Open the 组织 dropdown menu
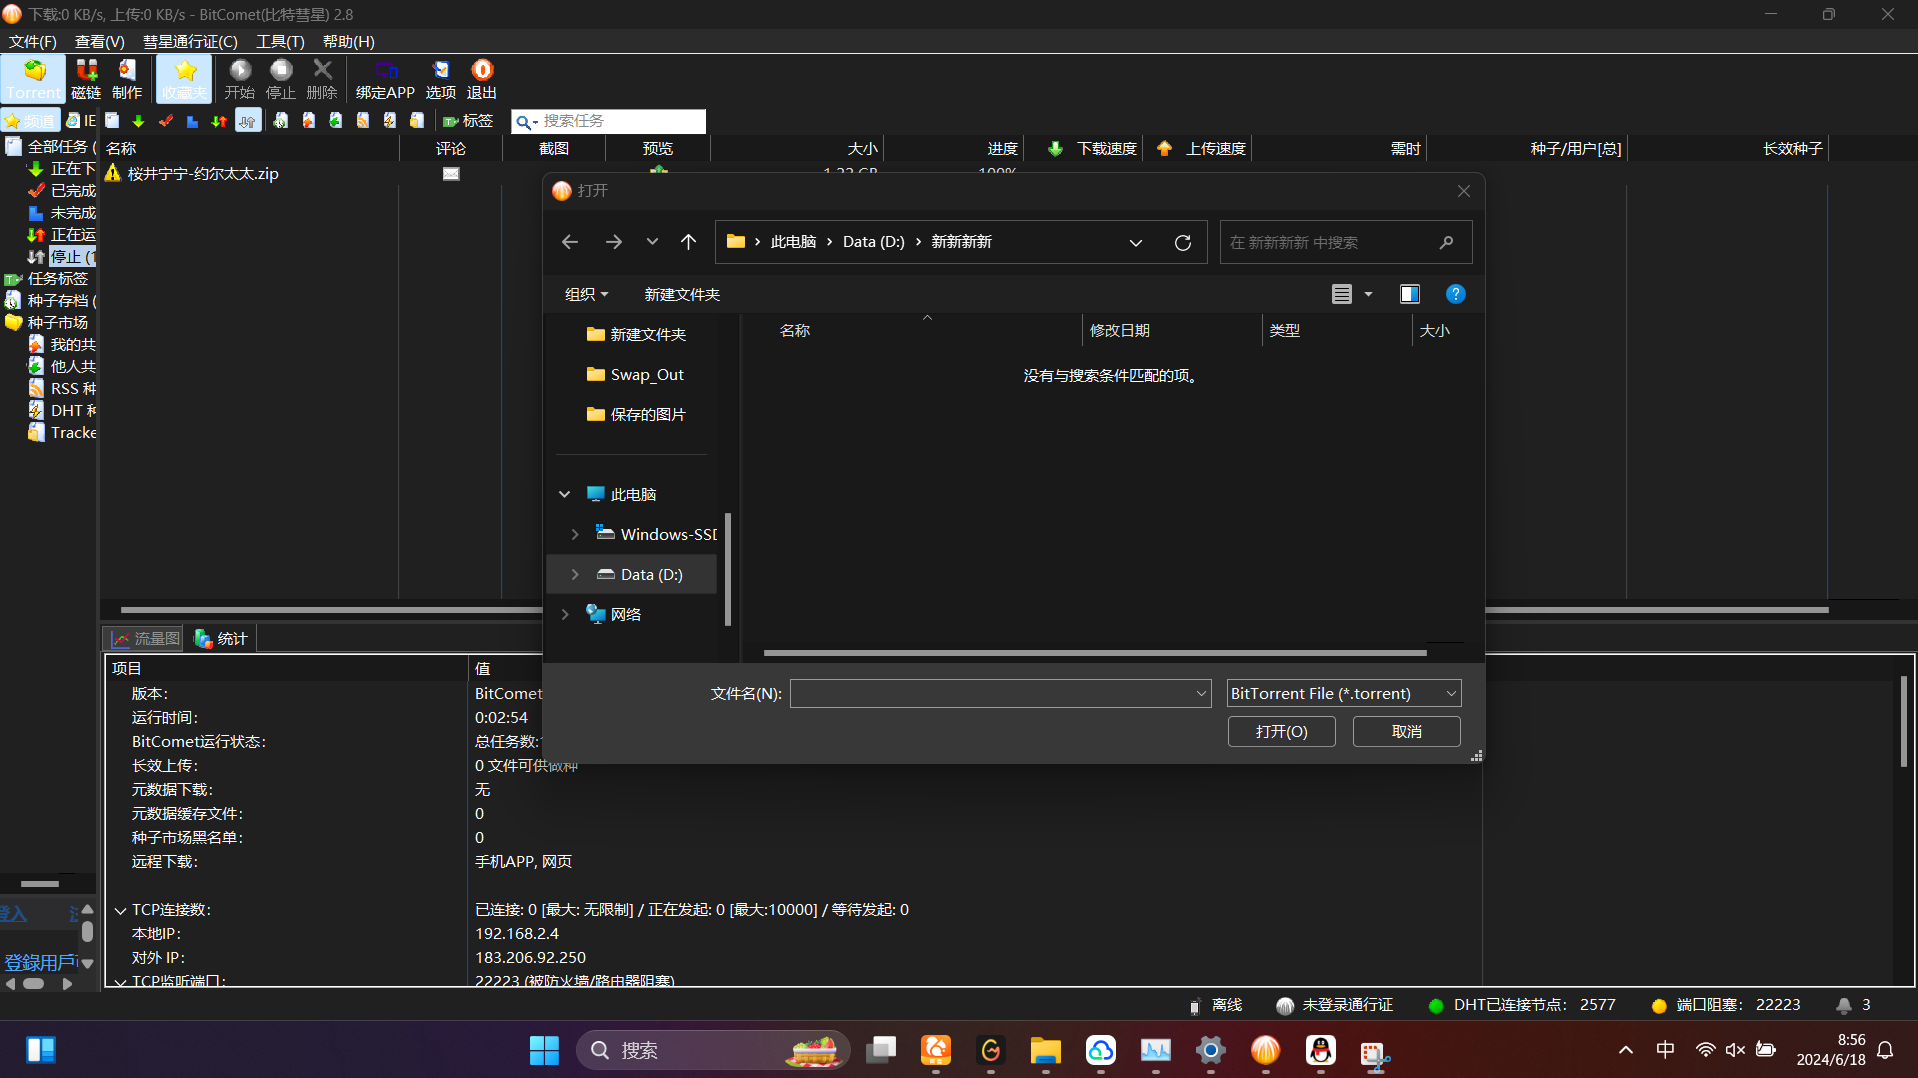 (586, 294)
